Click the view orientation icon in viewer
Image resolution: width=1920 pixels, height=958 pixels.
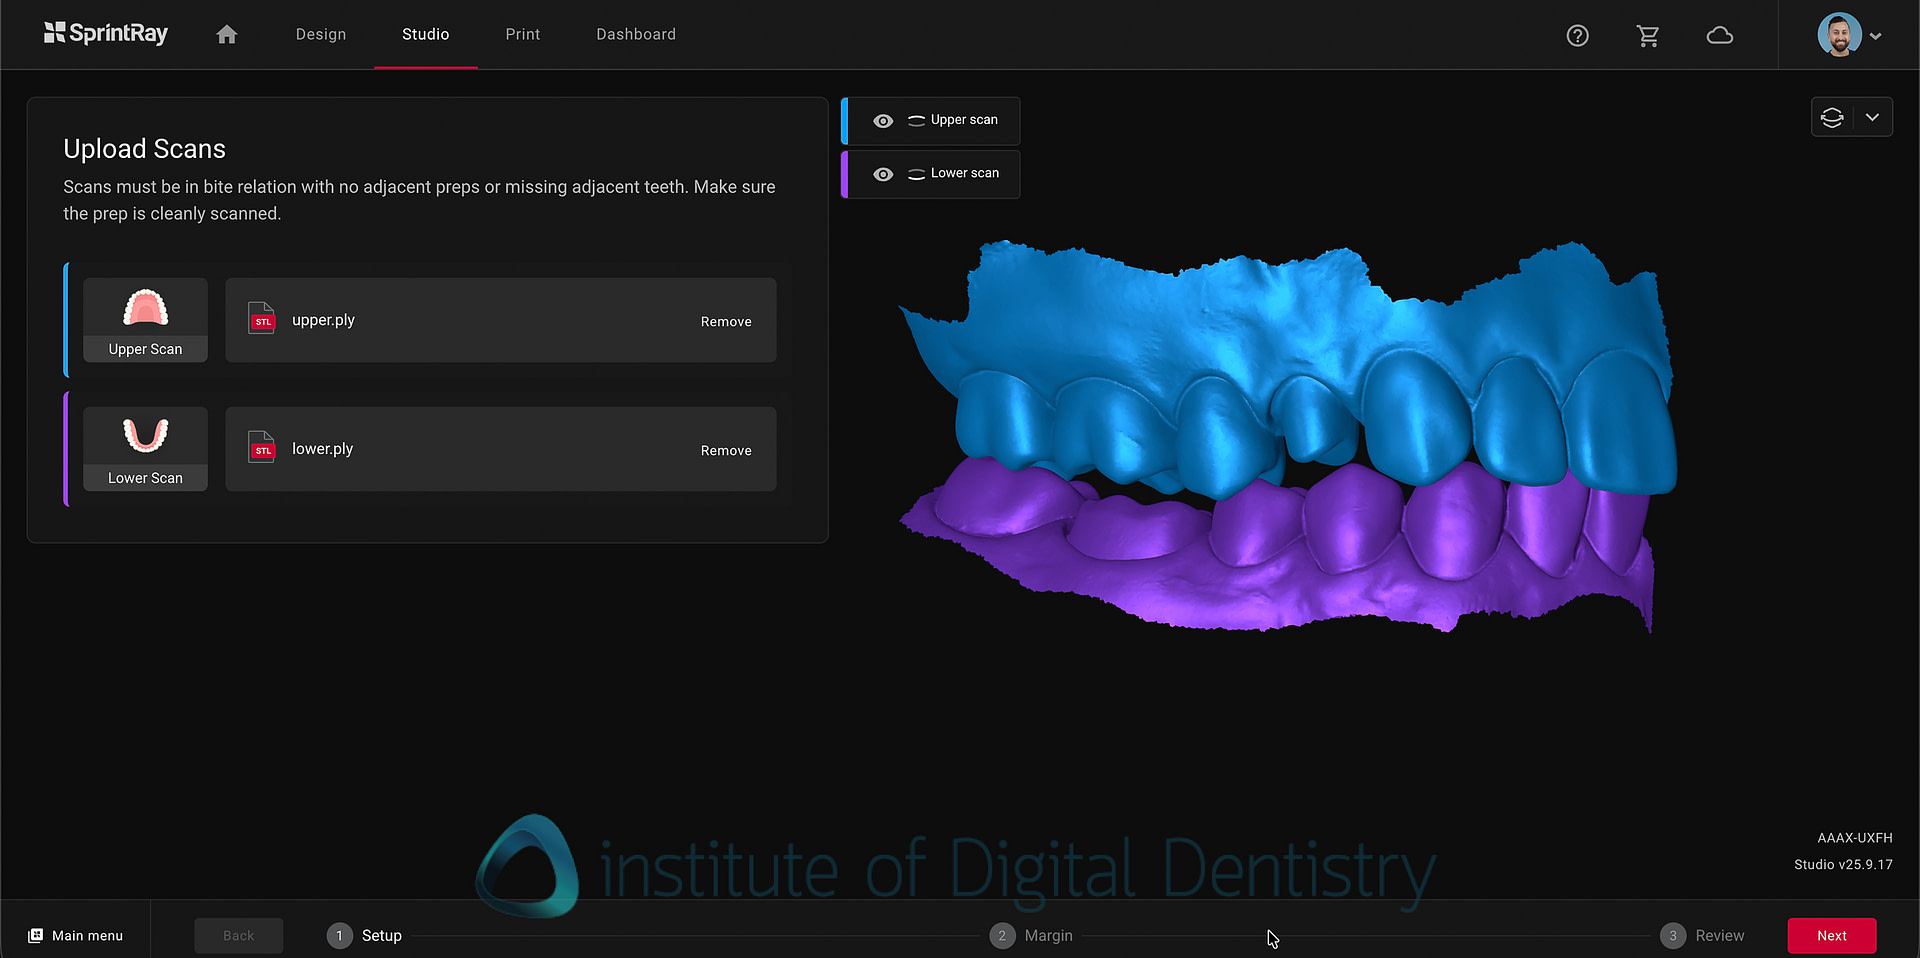point(1832,118)
